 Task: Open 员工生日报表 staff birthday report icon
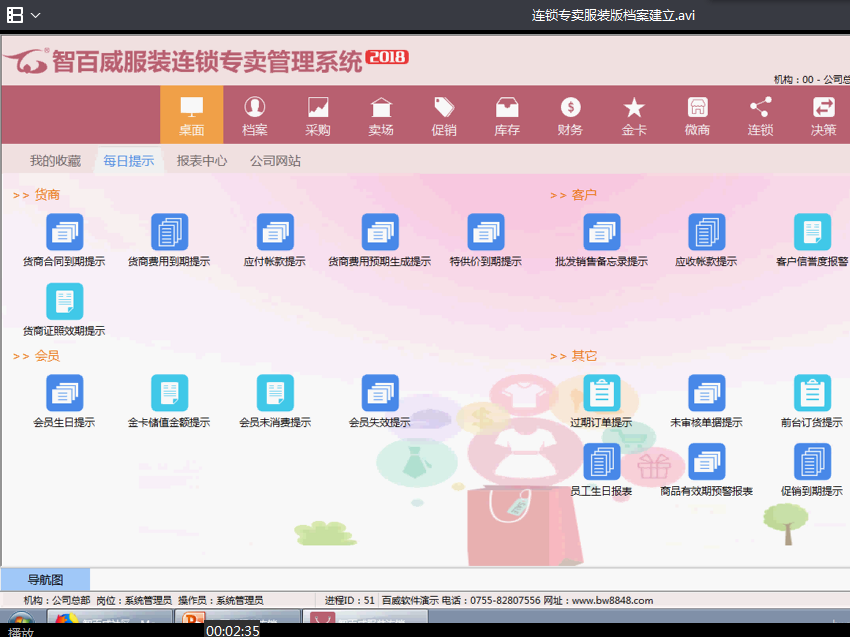[x=601, y=463]
